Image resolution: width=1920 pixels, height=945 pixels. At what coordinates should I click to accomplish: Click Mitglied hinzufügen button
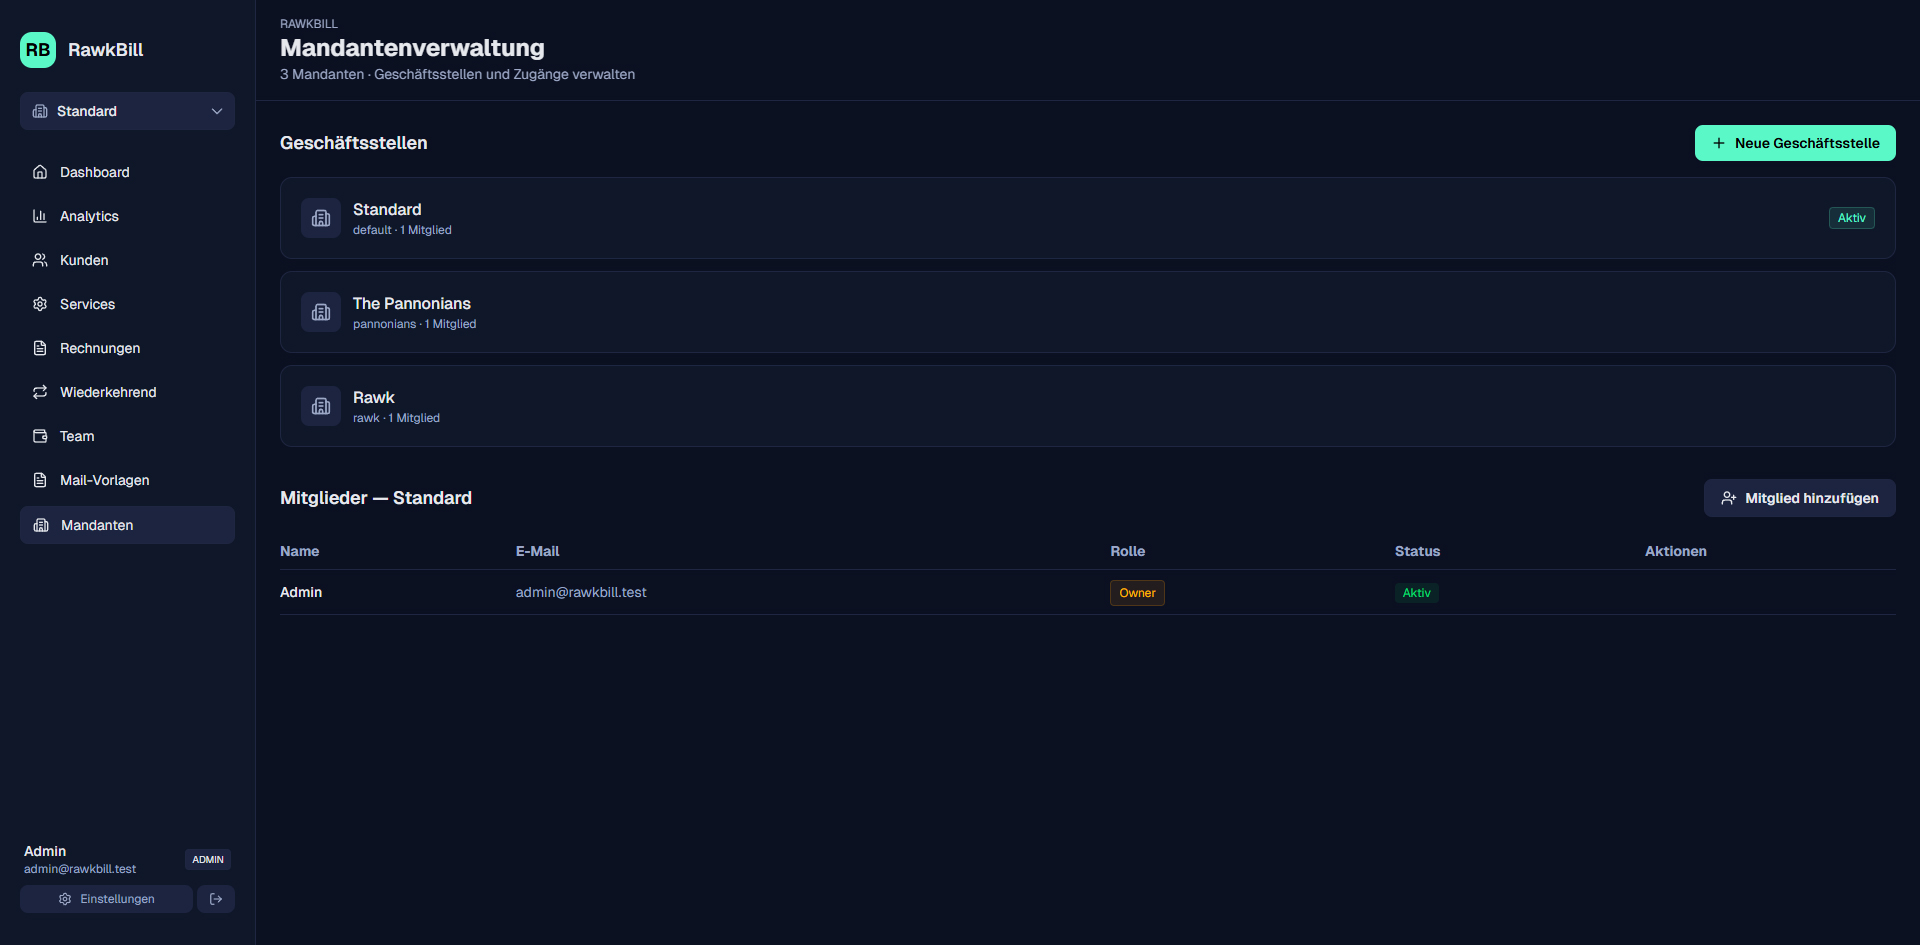[1799, 498]
